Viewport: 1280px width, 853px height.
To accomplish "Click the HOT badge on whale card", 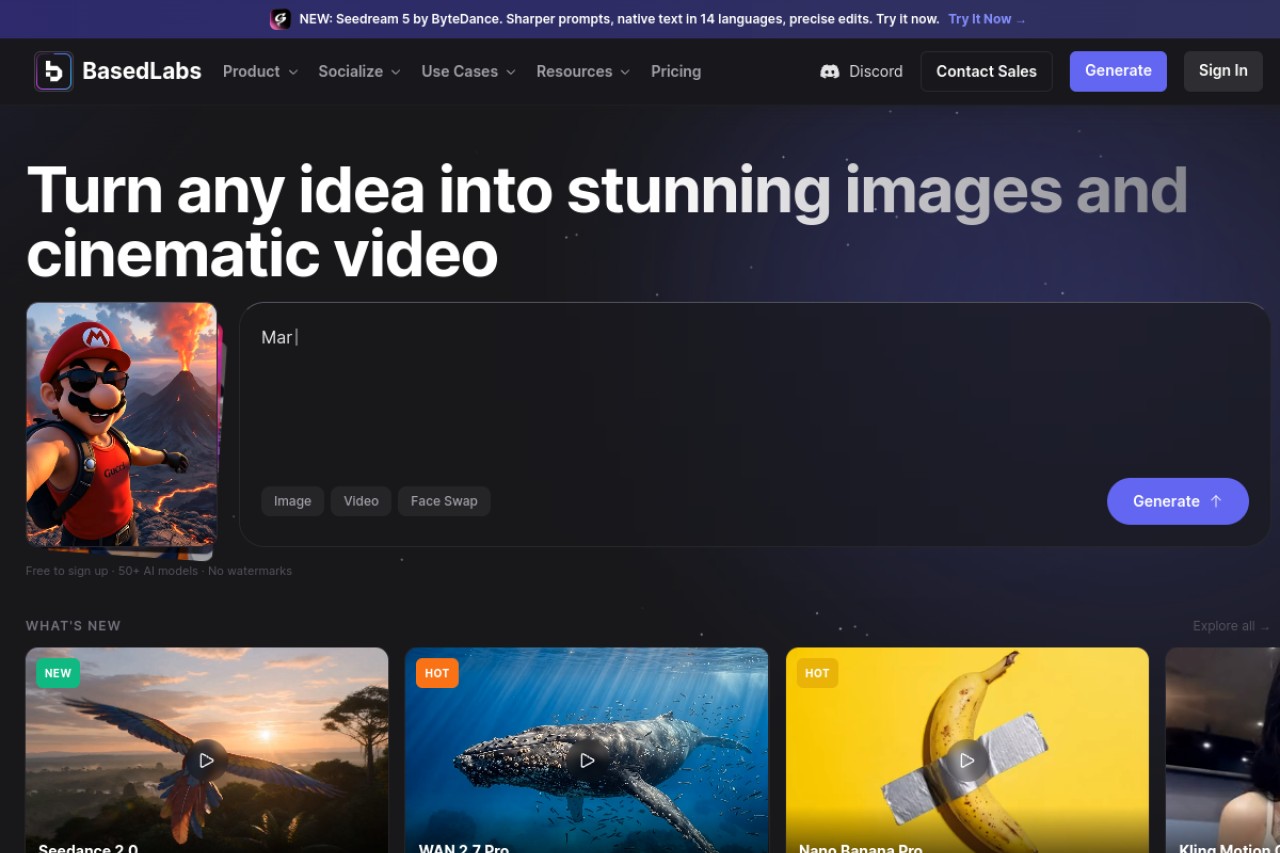I will [x=437, y=673].
